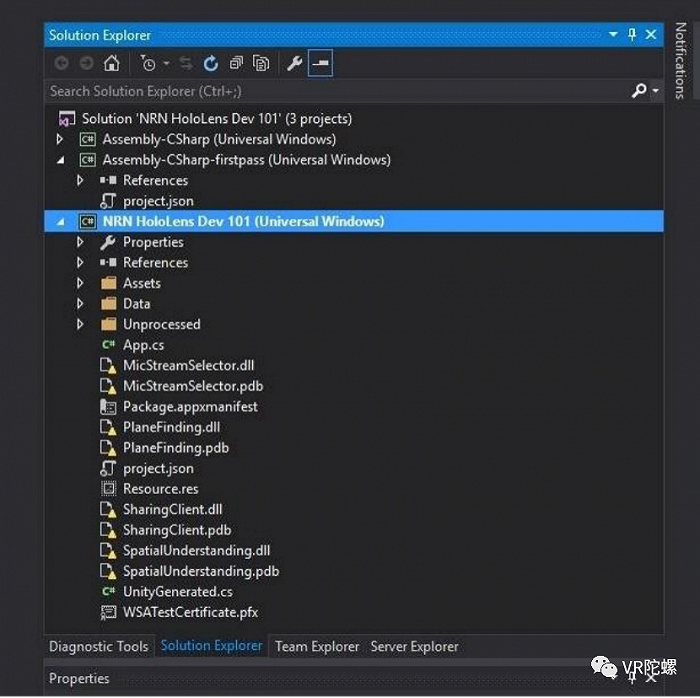Screen dimensions: 700x698
Task: Click warning file icon of SharingClient.pdb
Action: tap(108, 531)
